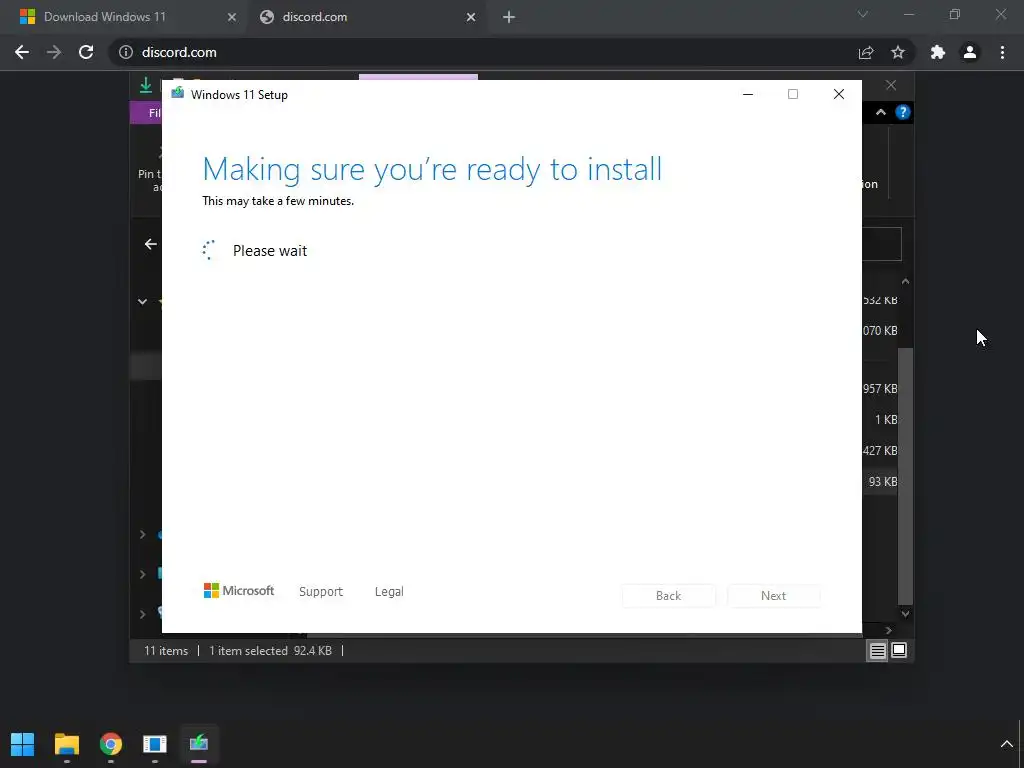
Task: Share this page icon in Chrome
Action: pos(866,52)
